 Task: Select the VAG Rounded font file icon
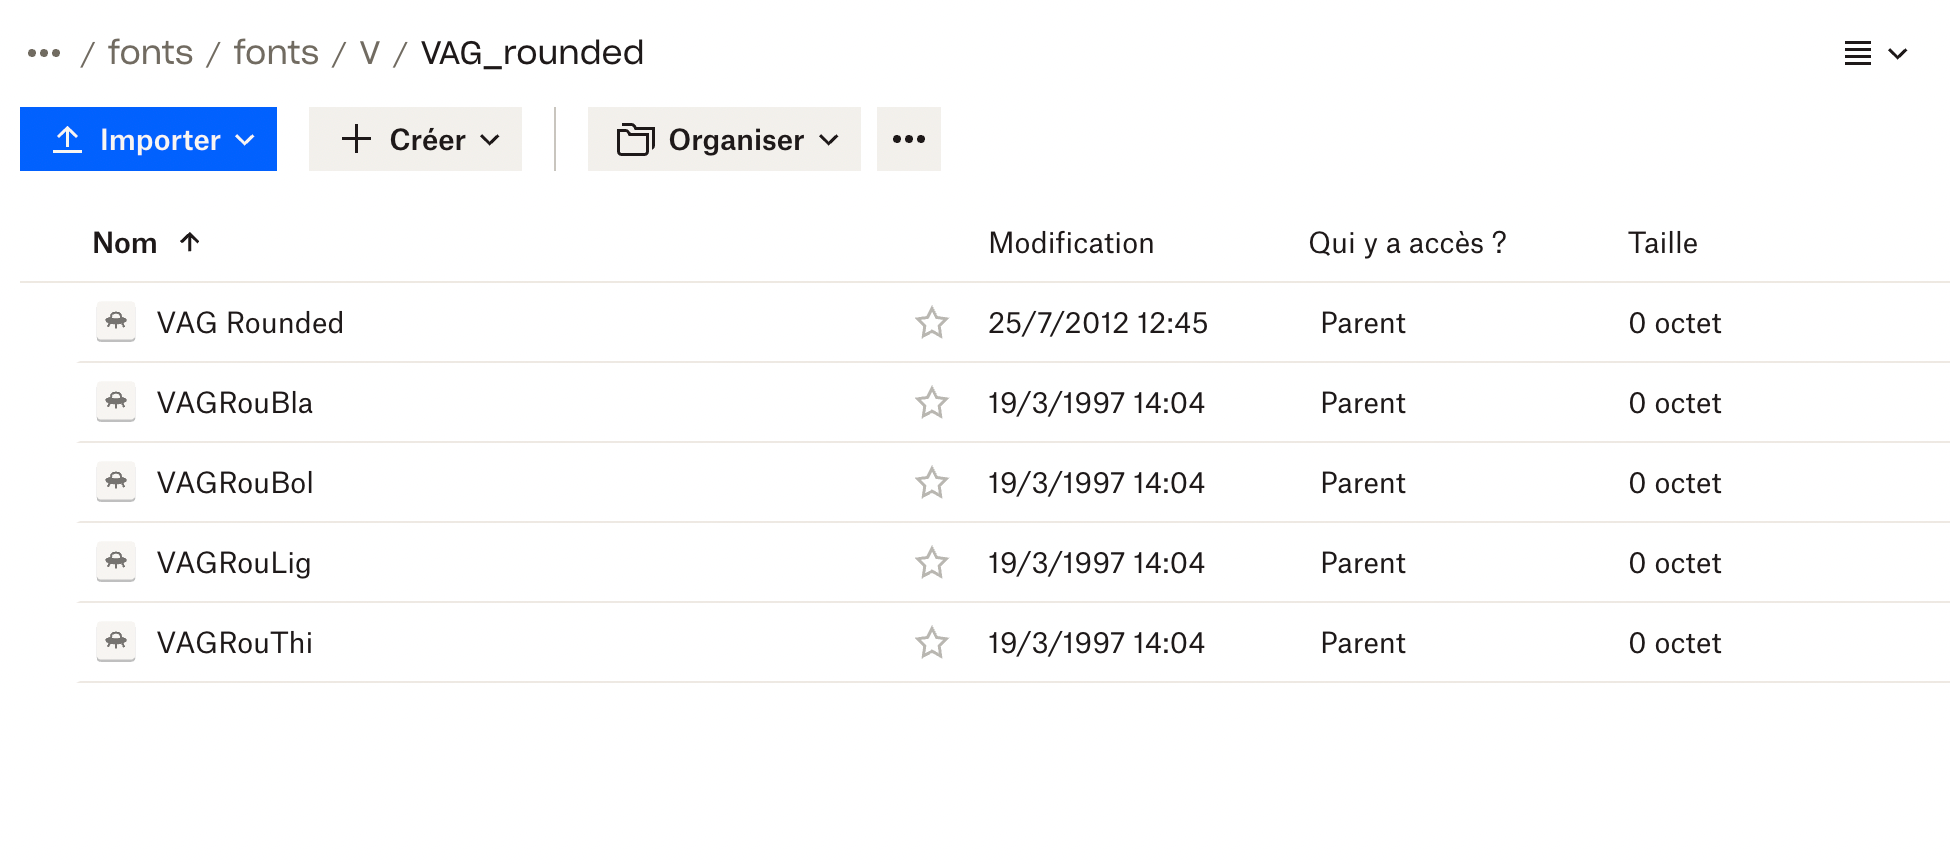point(115,322)
